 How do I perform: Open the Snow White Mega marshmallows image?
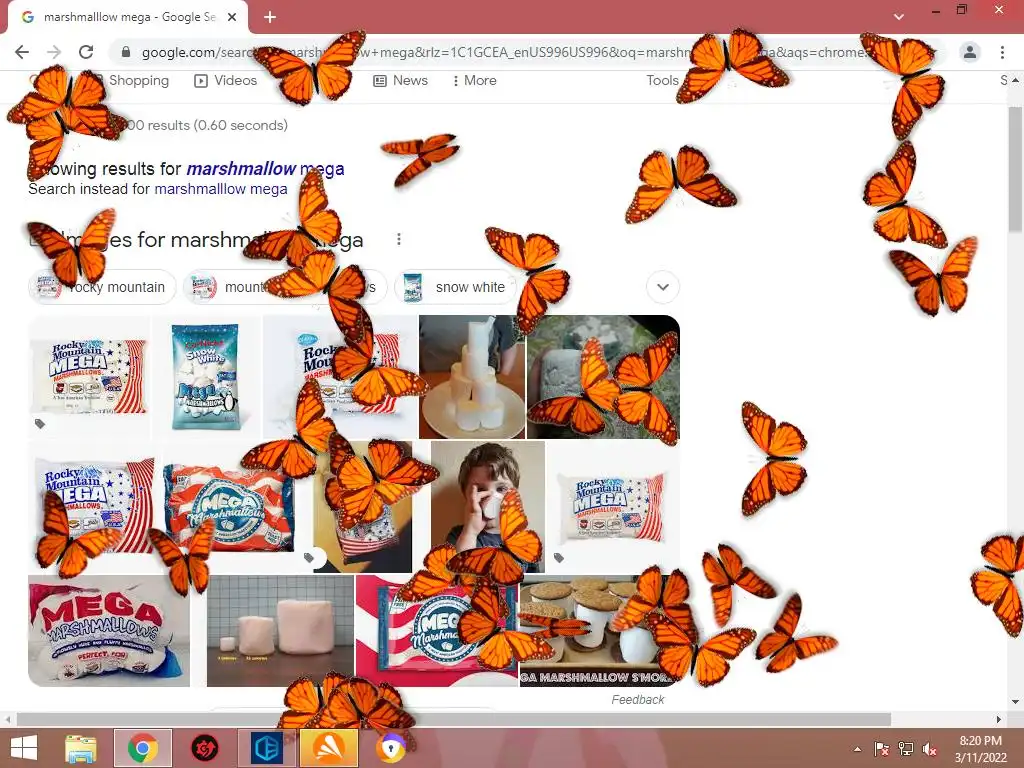click(x=206, y=376)
